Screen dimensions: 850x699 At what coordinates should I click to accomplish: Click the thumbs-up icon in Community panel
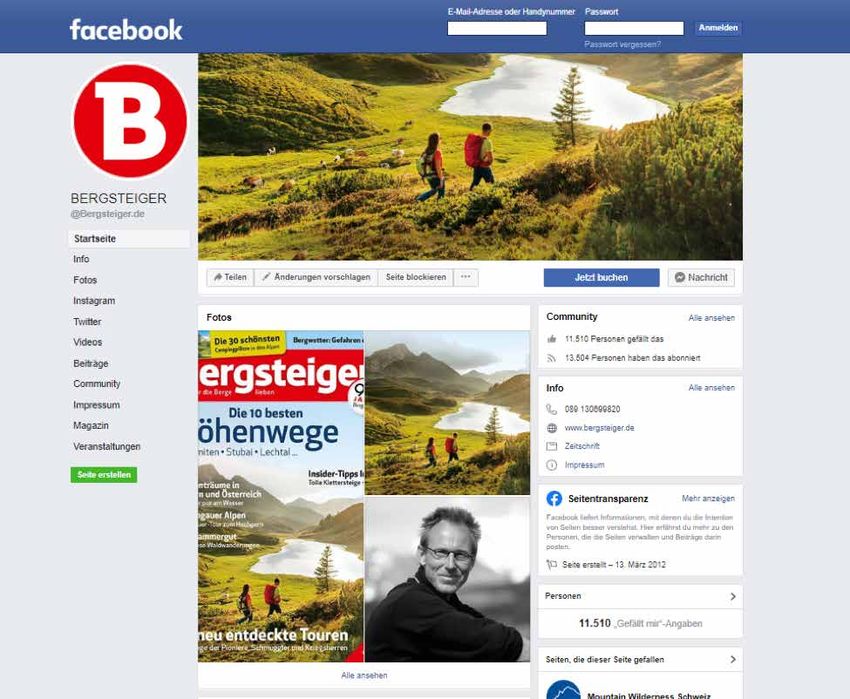point(552,339)
